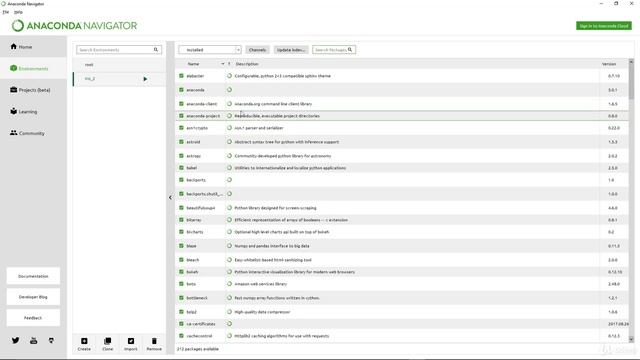
Task: Click the package list vertical scrollbar thumb
Action: tap(631, 82)
